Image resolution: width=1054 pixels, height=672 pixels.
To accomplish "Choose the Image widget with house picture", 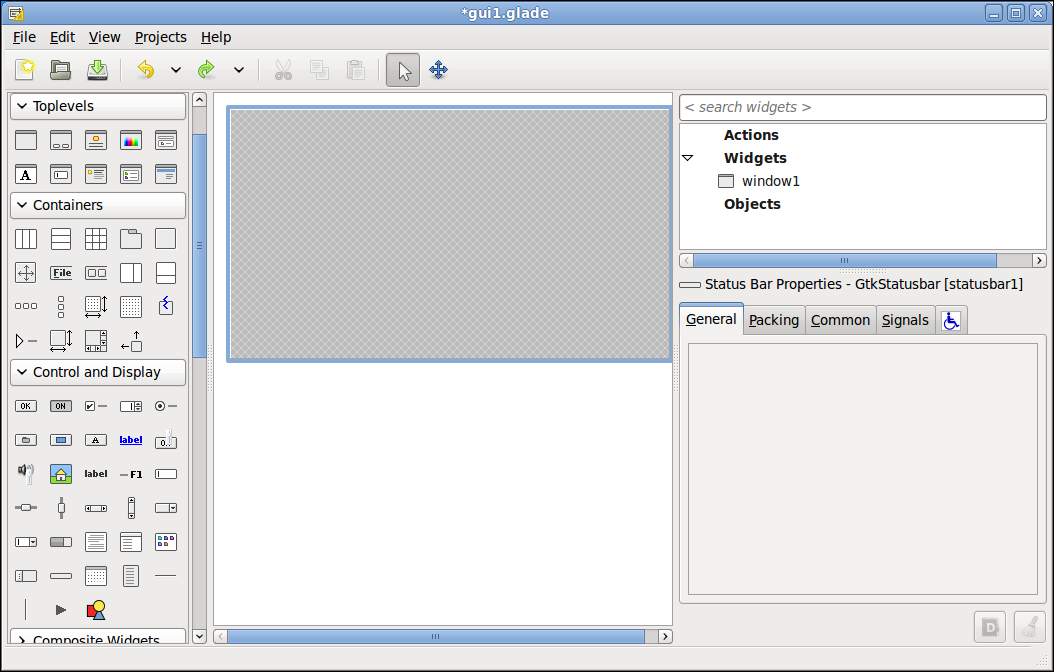I will click(60, 474).
